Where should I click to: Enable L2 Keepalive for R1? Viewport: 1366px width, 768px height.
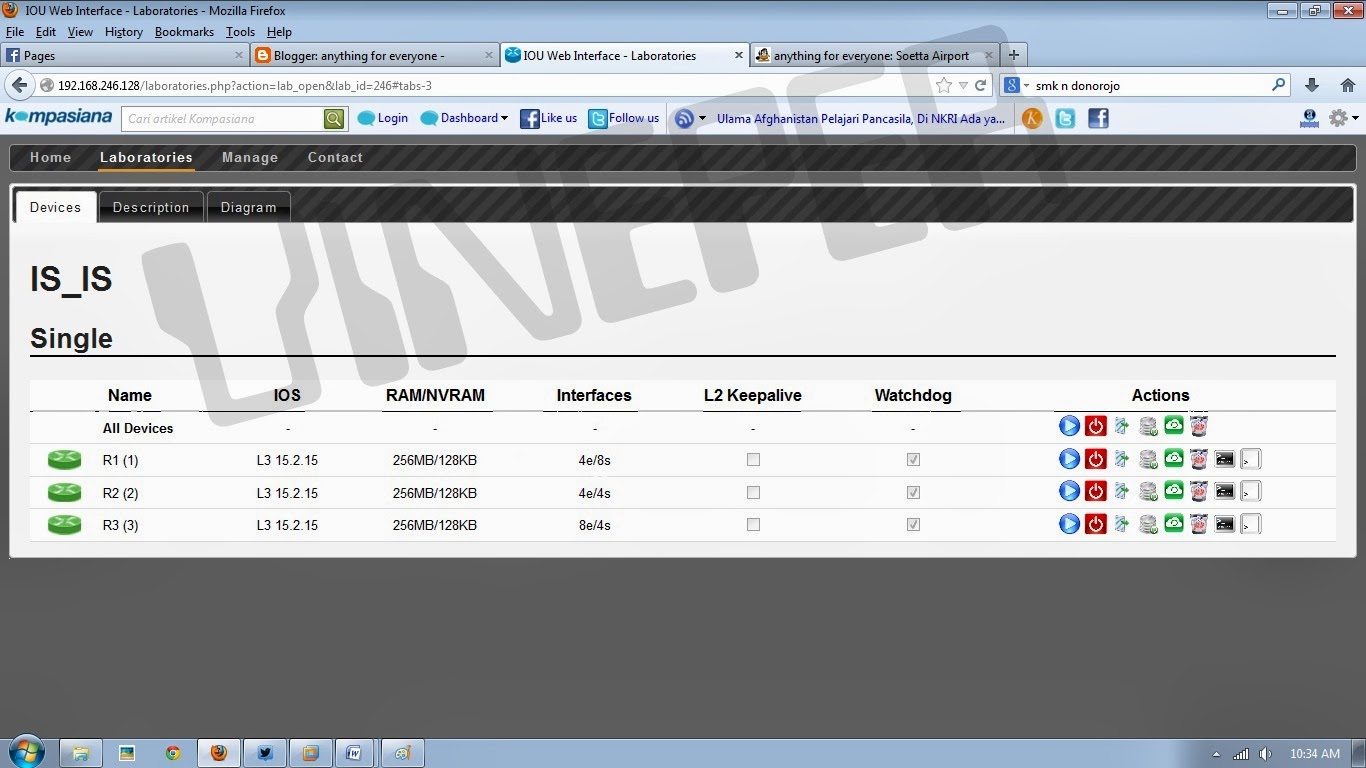[x=753, y=459]
